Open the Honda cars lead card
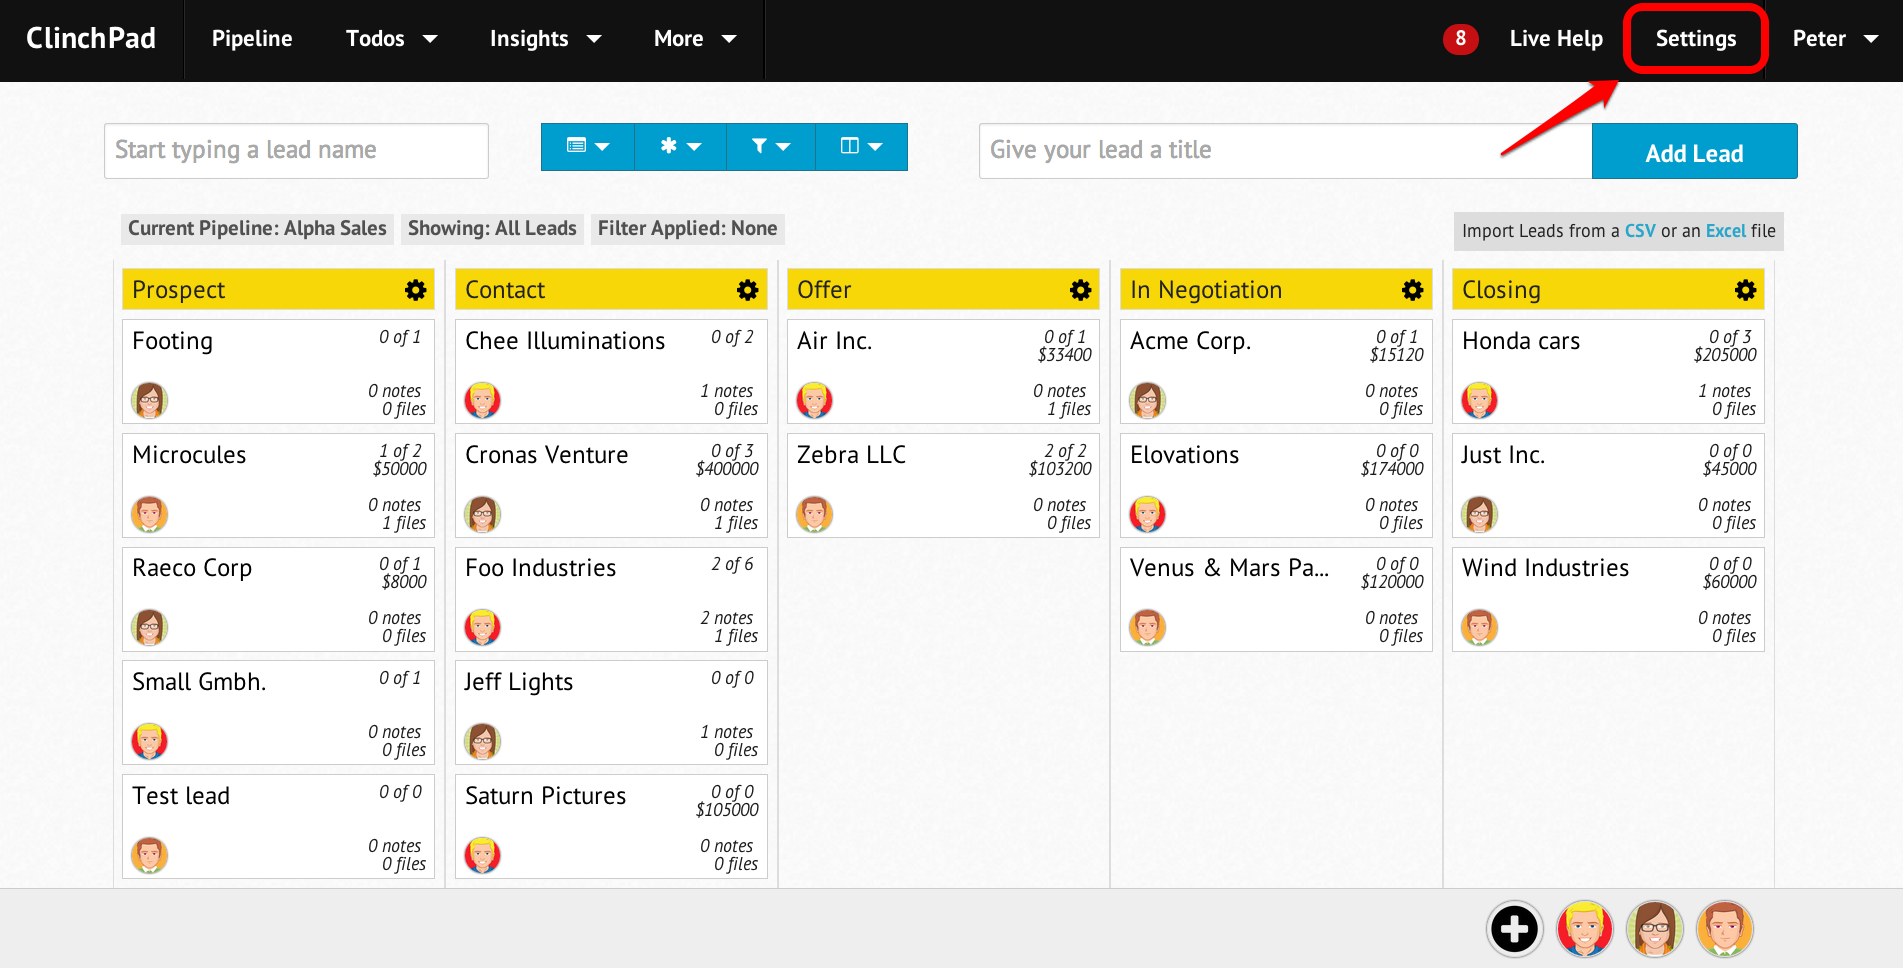Image resolution: width=1903 pixels, height=968 pixels. (1608, 372)
